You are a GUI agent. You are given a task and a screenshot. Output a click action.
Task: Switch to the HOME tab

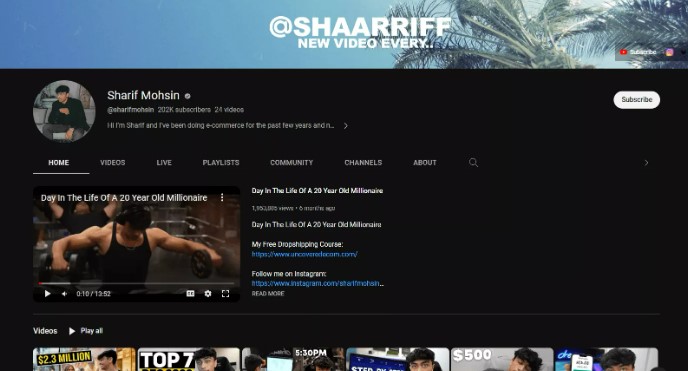59,163
